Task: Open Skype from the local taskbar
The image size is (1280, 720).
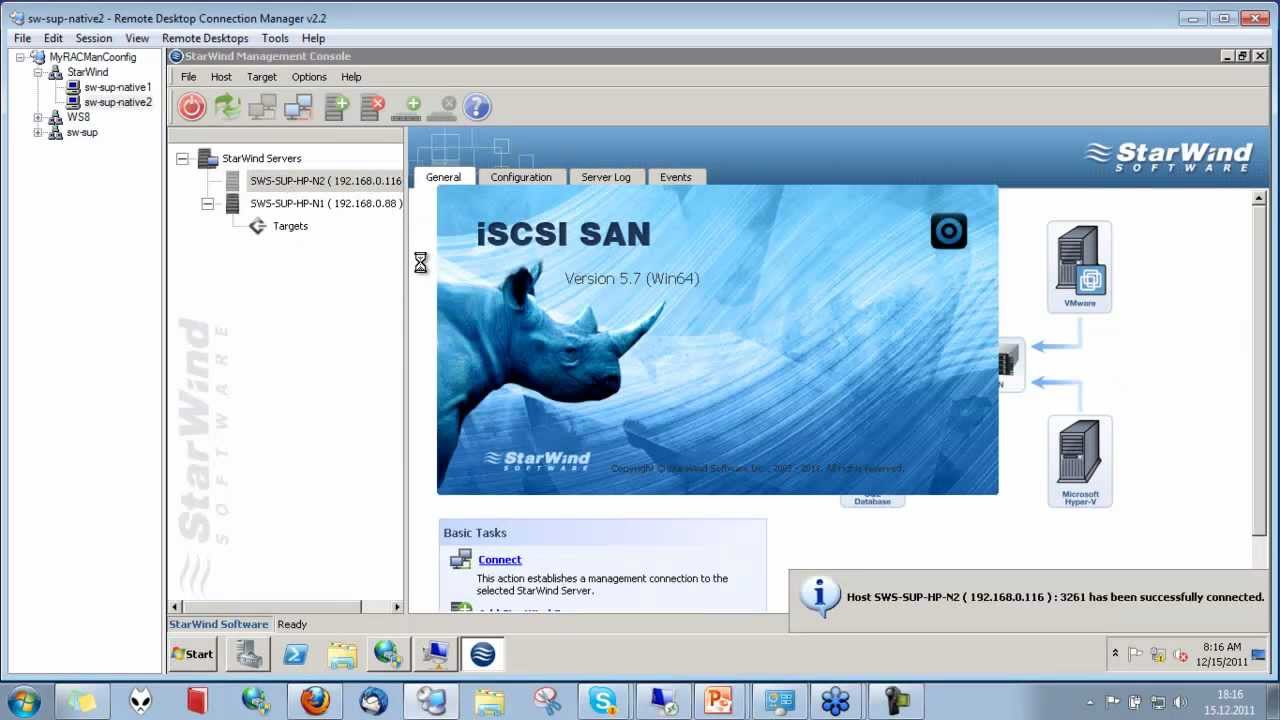Action: pyautogui.click(x=603, y=701)
